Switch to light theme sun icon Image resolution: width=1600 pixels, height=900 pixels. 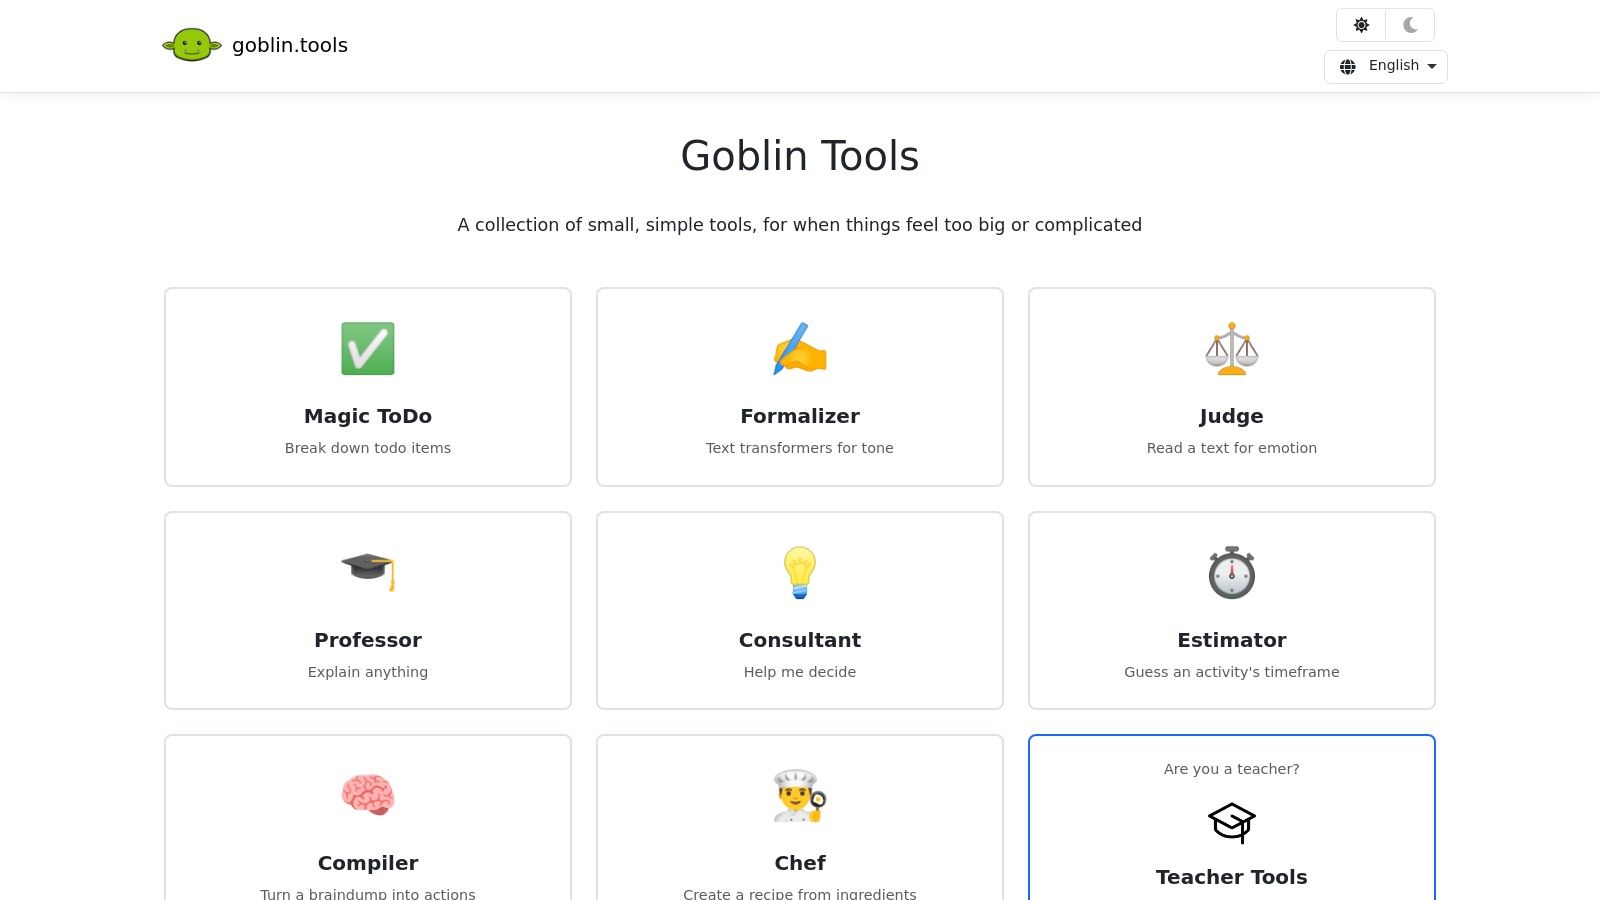(x=1361, y=25)
